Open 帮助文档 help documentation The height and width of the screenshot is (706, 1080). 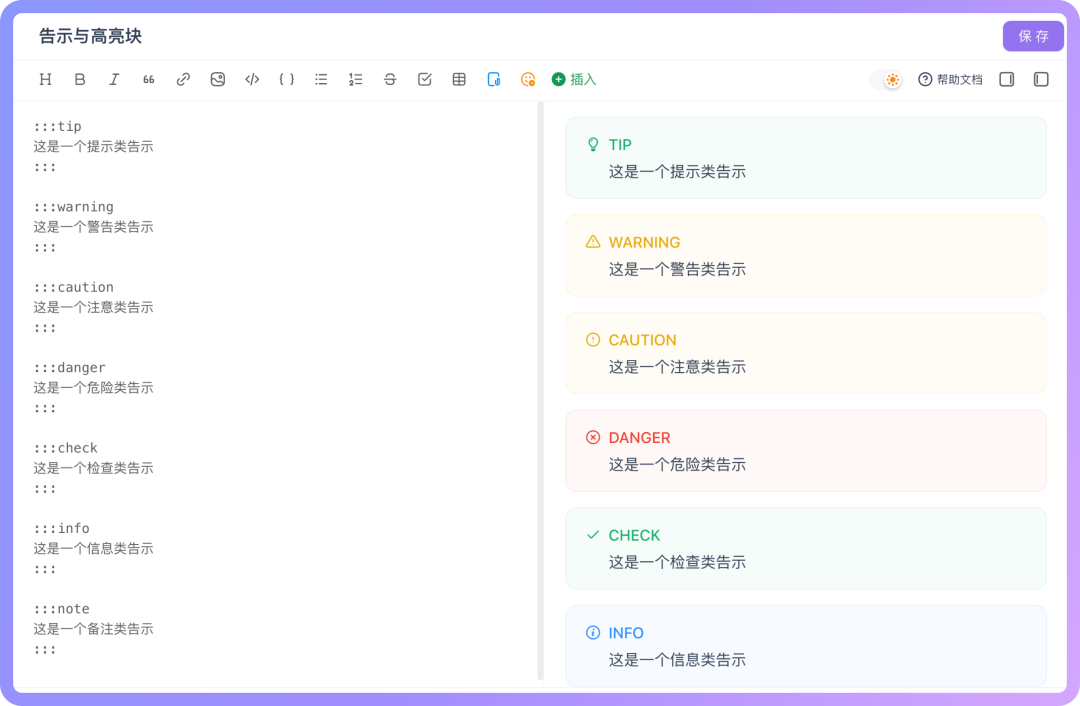(x=950, y=80)
